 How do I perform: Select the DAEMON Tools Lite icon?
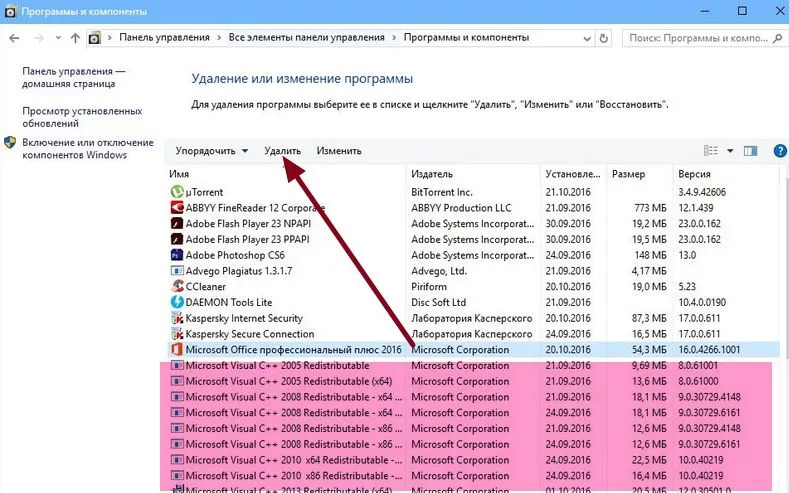[x=177, y=302]
